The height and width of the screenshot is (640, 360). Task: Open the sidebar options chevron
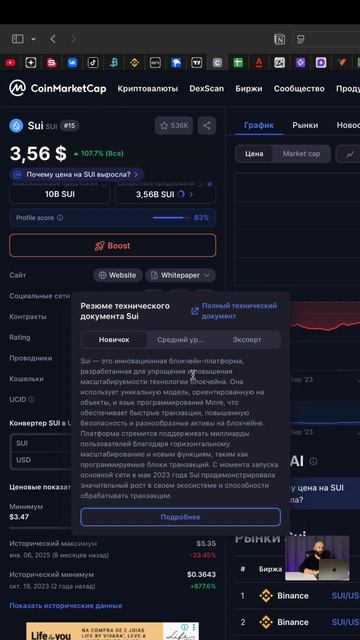33,39
